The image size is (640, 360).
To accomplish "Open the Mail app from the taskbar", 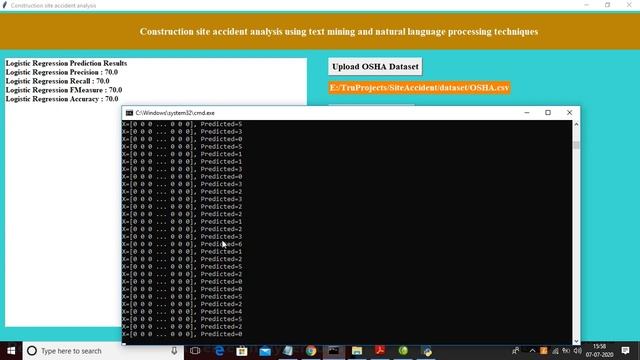I will [x=265, y=351].
